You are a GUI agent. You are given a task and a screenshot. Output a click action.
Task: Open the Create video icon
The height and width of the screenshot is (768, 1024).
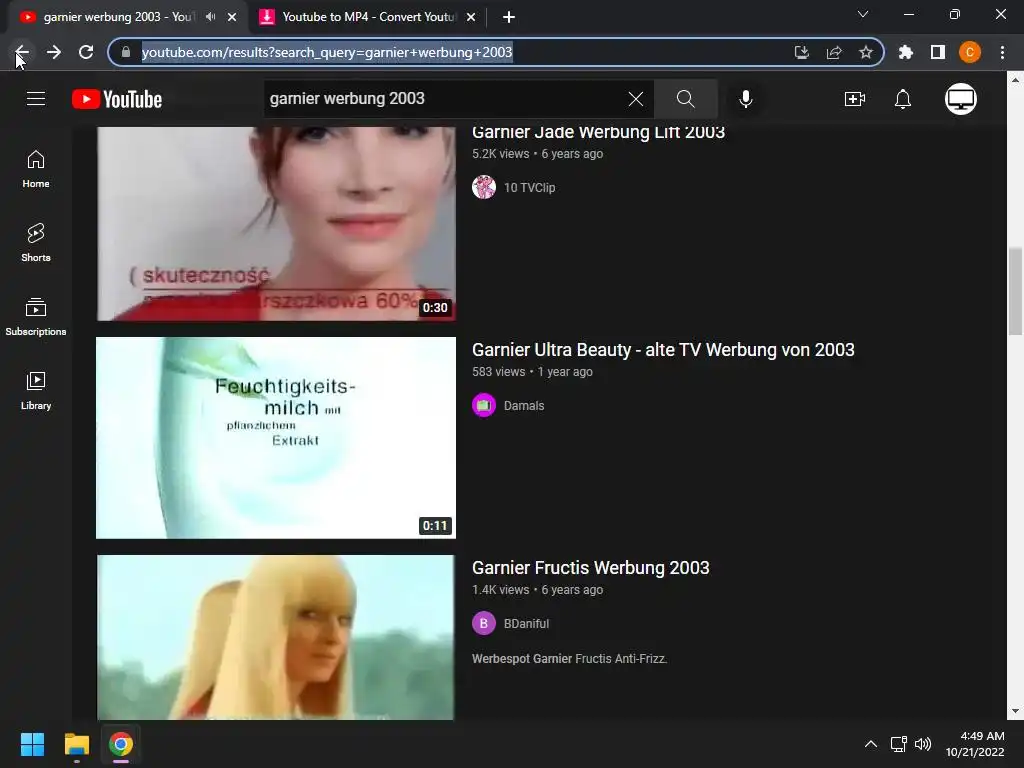point(854,99)
